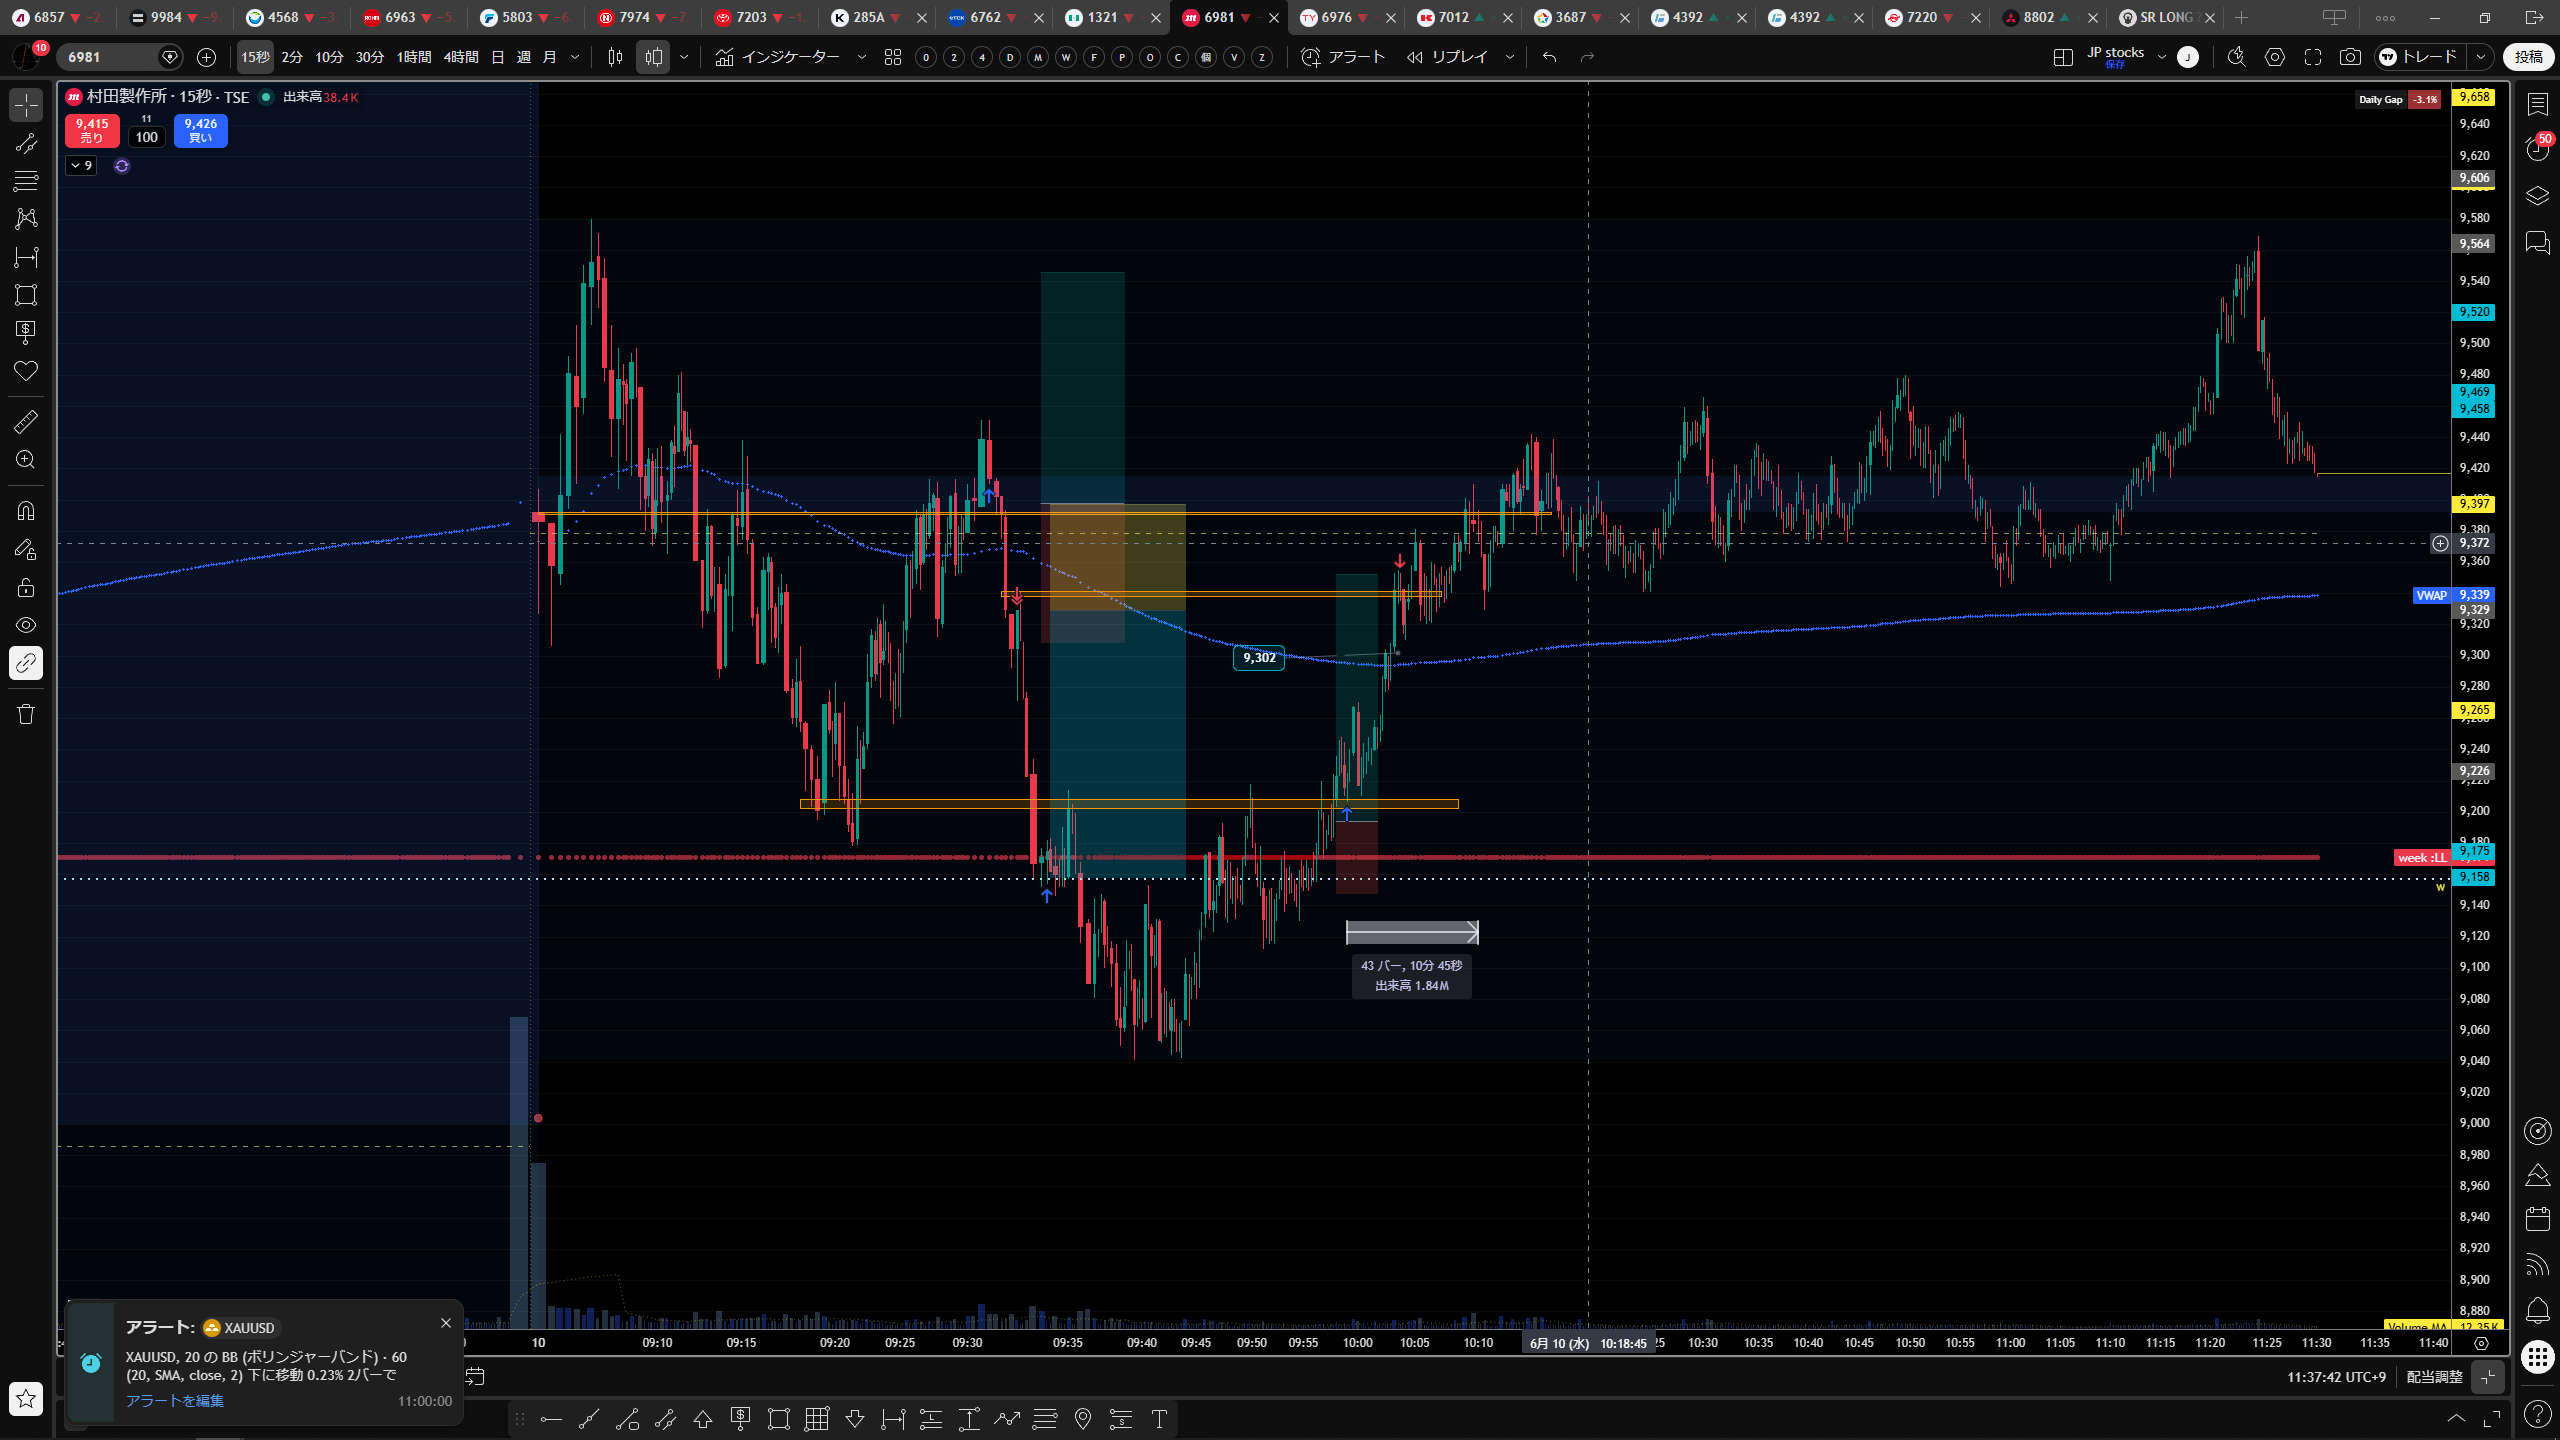Toggle lock all drawings icon
Viewport: 2560px width, 1440px height.
[26, 587]
